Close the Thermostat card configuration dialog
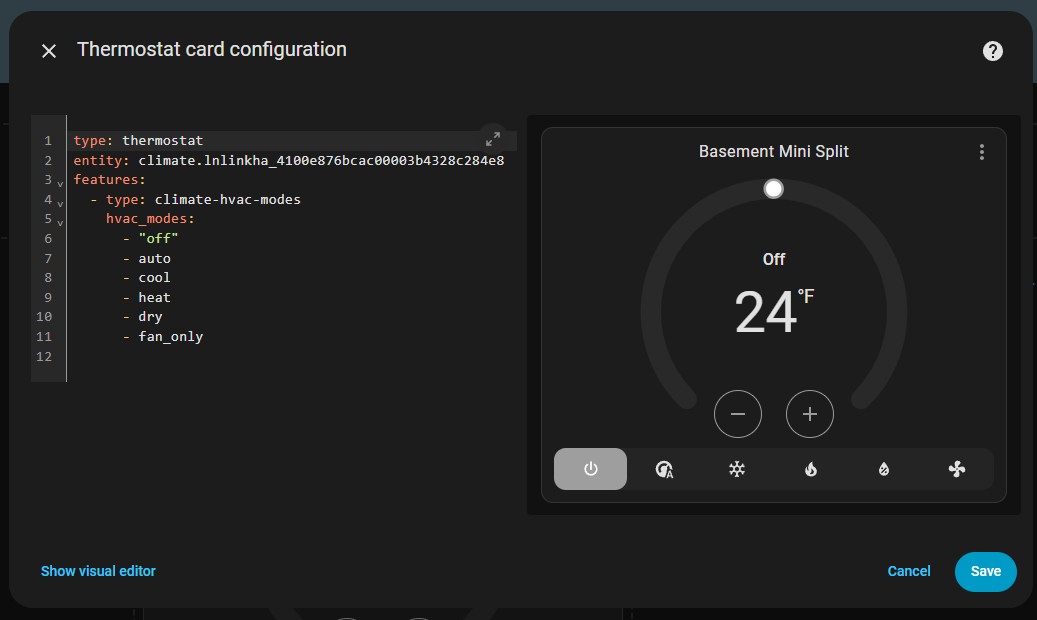The width and height of the screenshot is (1037, 620). 49,51
